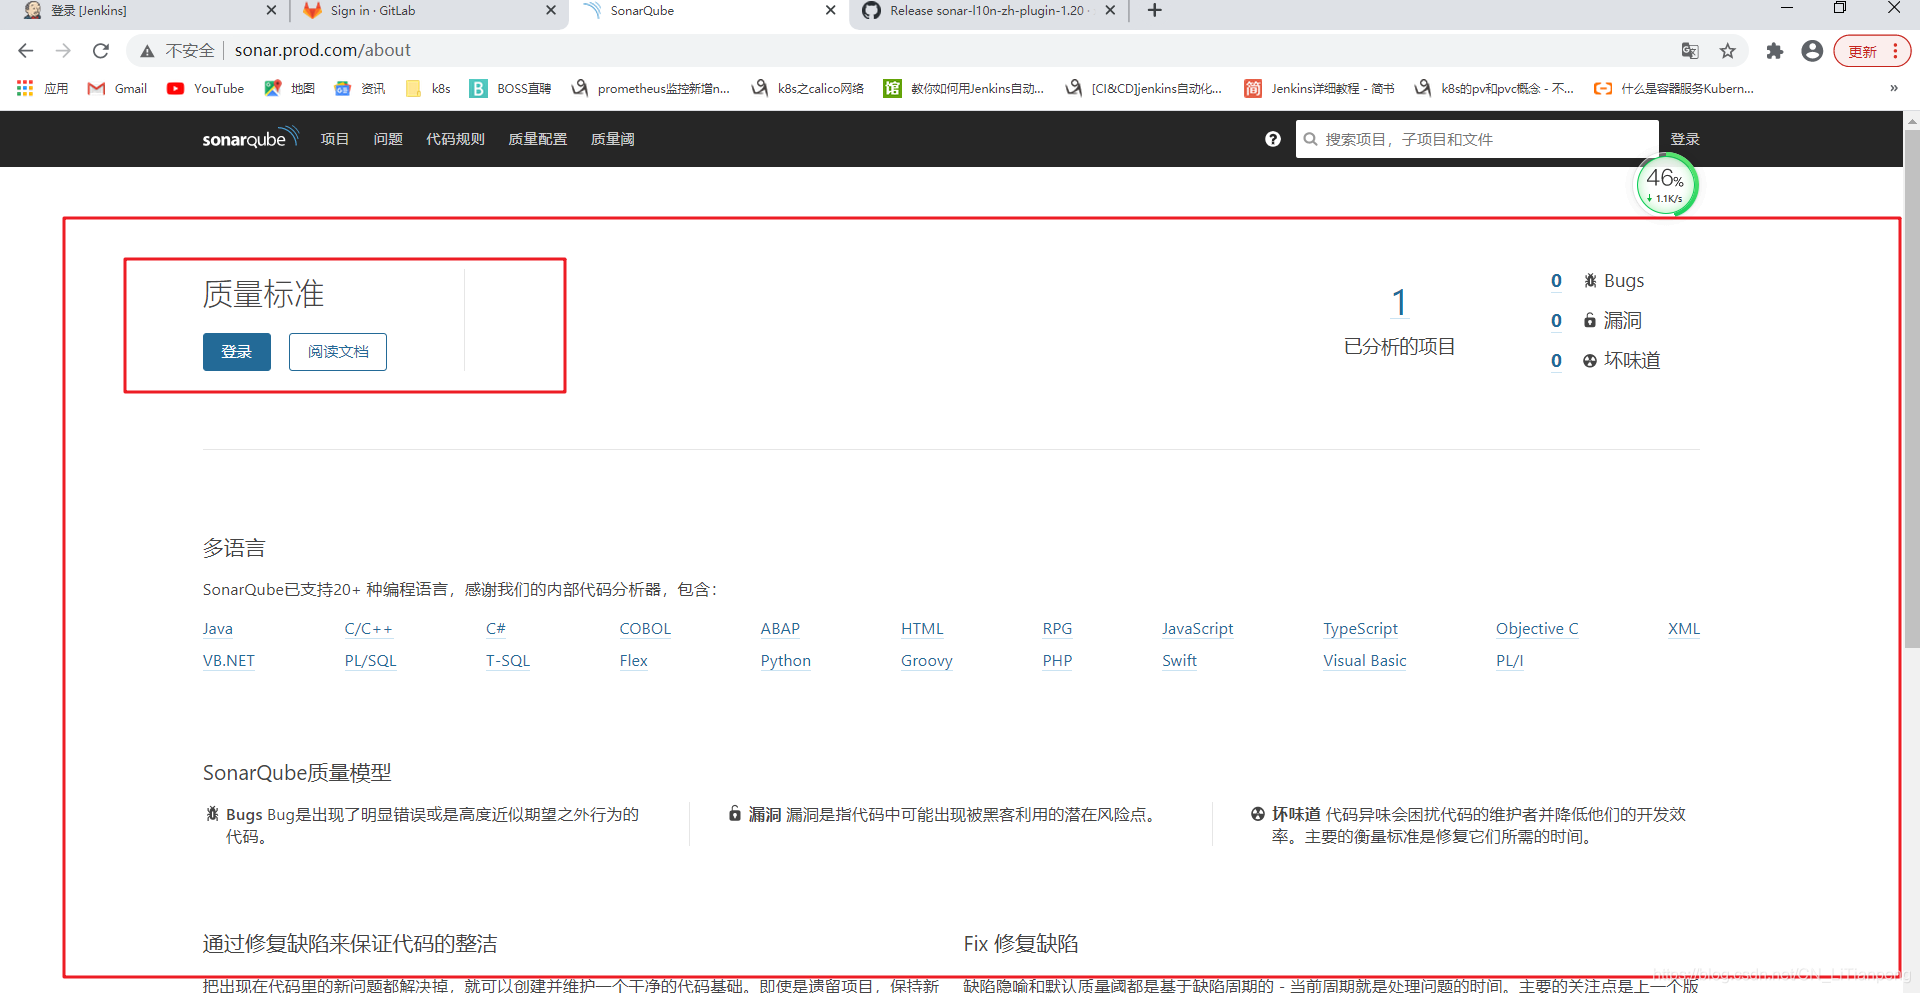1920x993 pixels.
Task: Open the 项目 menu in SonarQube header
Action: tap(334, 139)
